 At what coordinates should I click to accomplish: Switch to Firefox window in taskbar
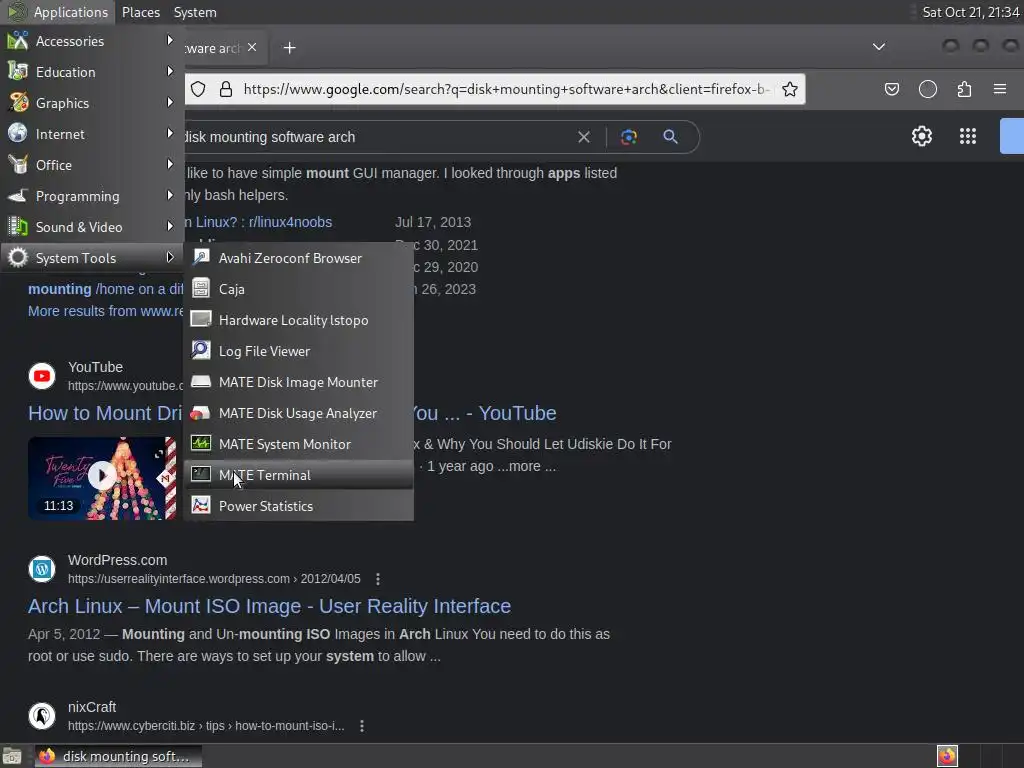coord(118,756)
